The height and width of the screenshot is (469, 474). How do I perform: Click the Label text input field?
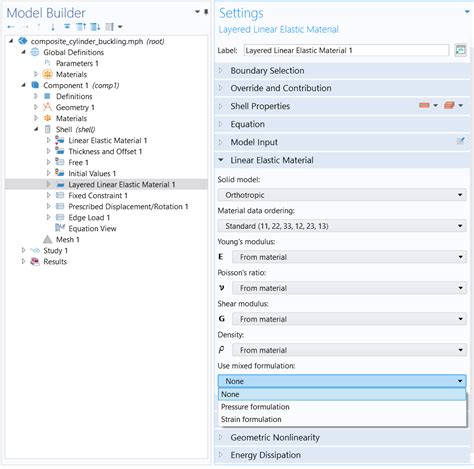(346, 50)
